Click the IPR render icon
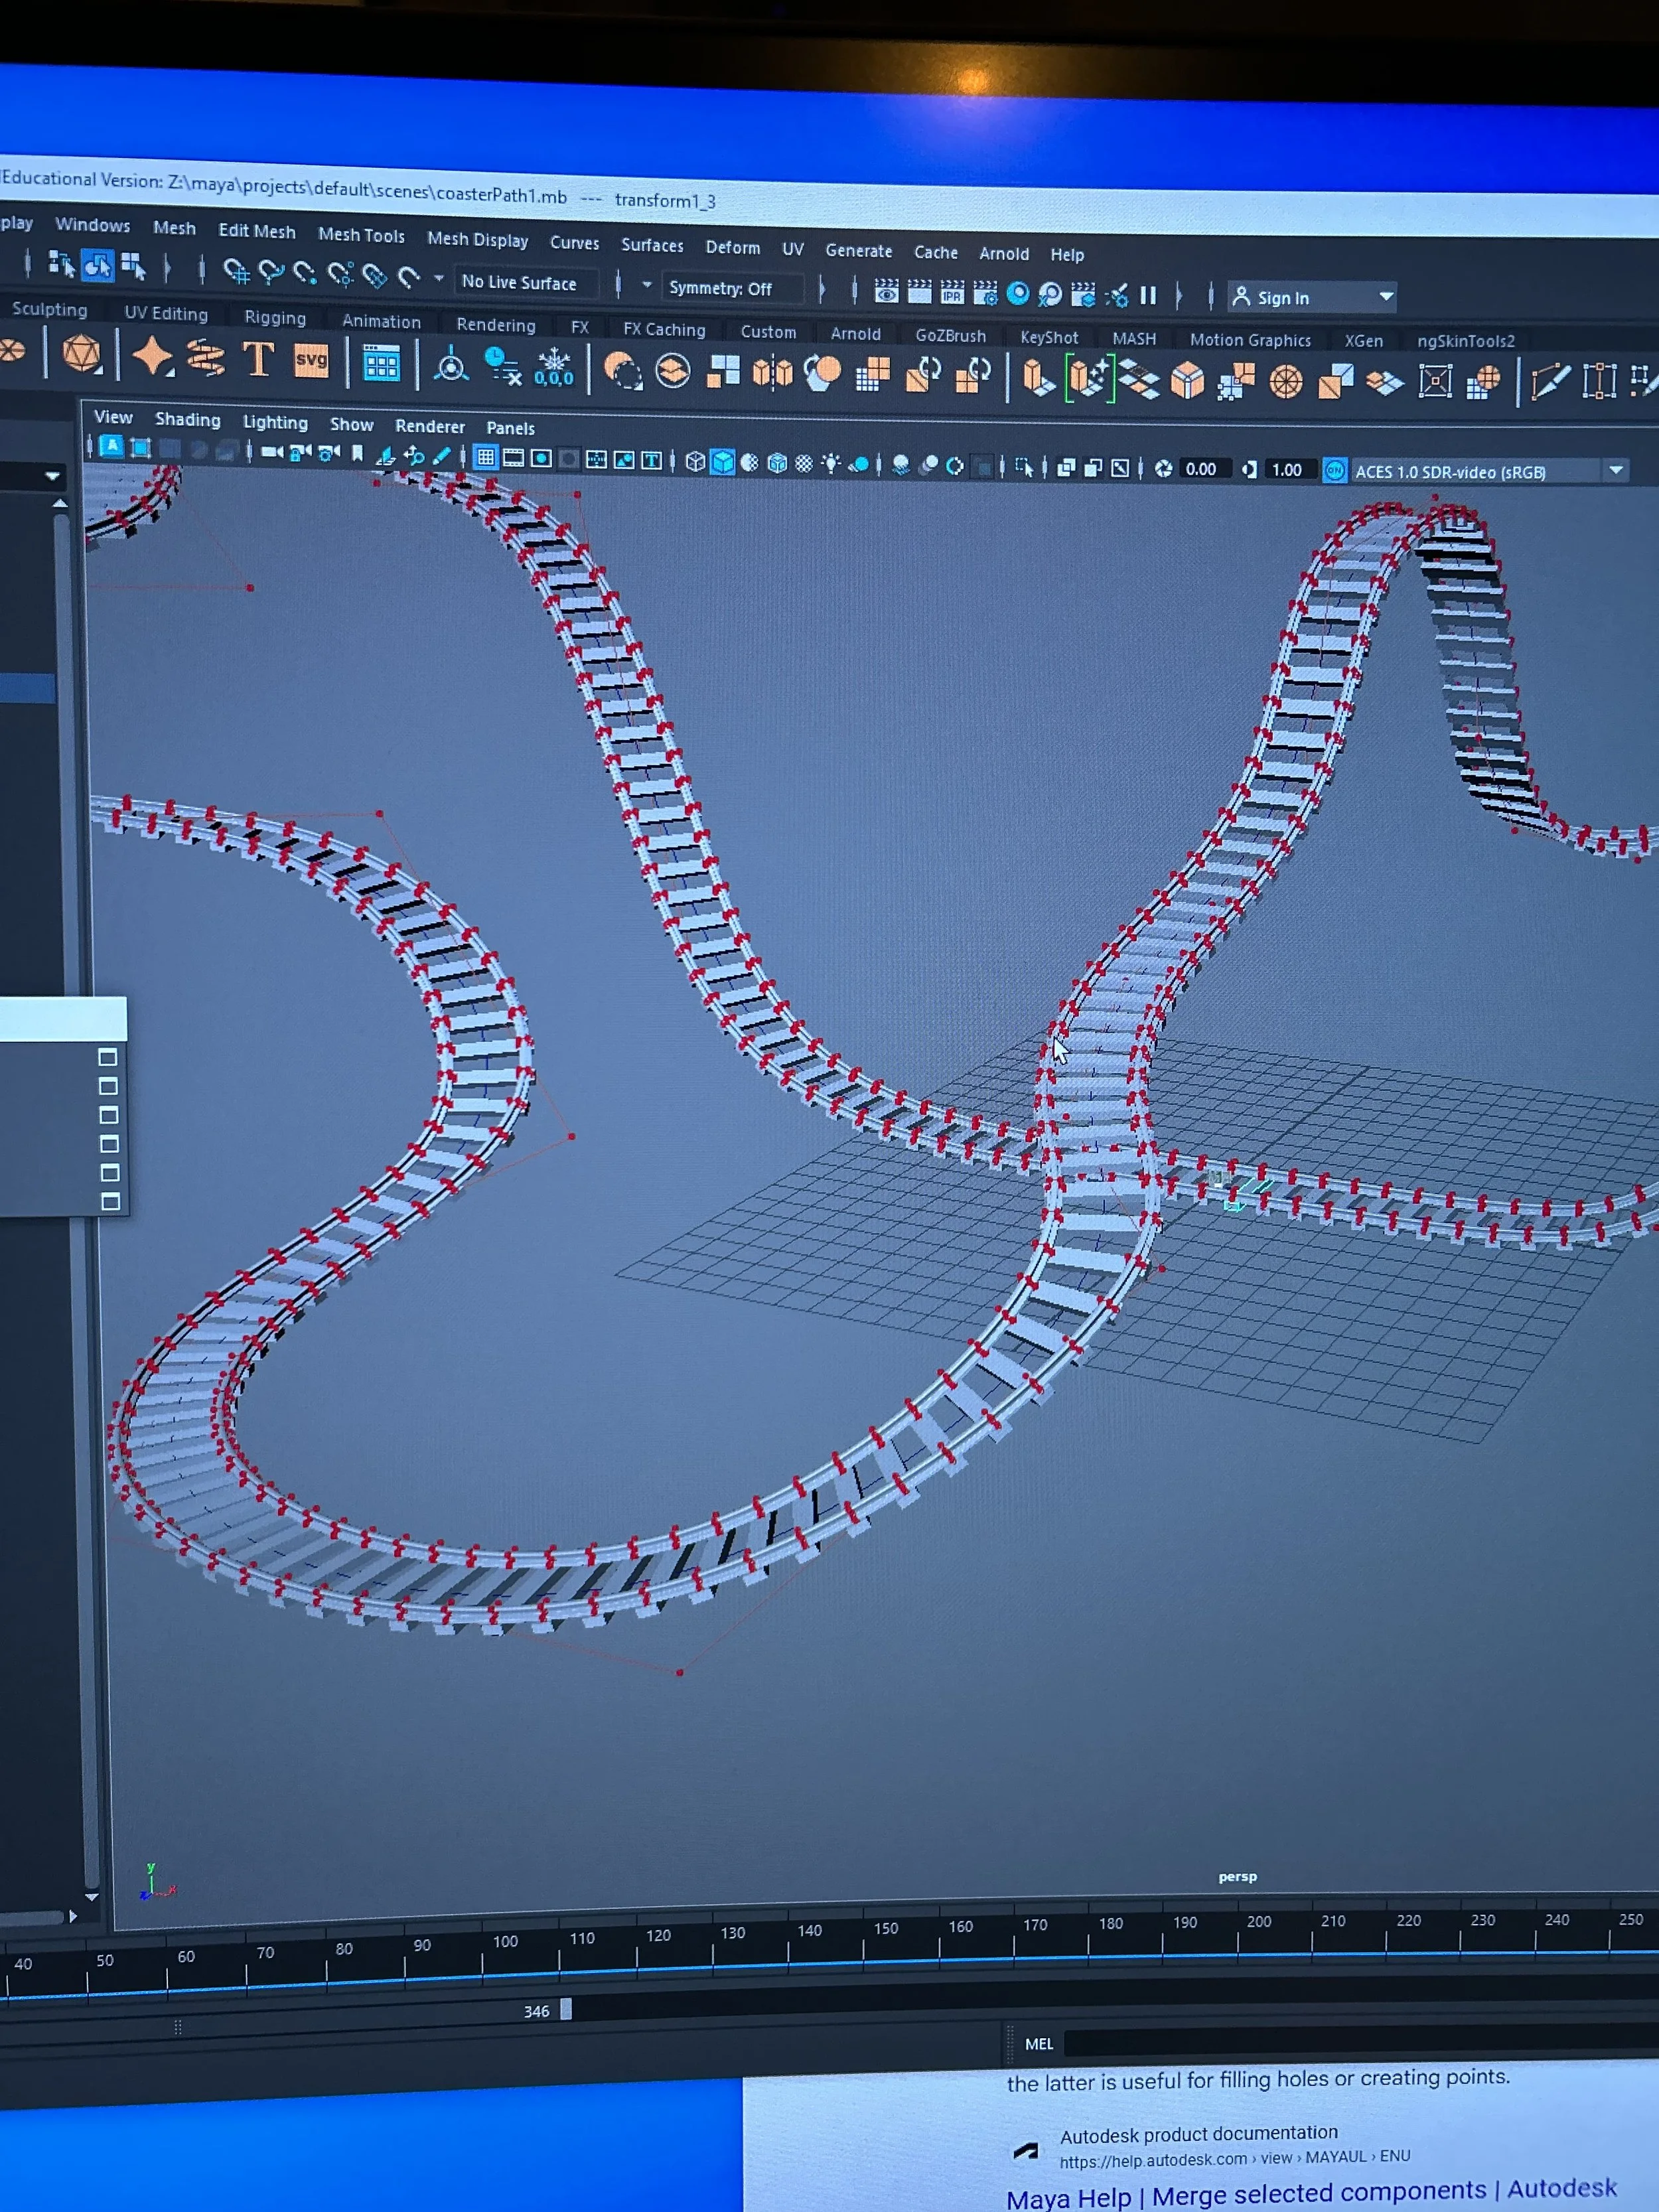This screenshot has width=1659, height=2212. [x=952, y=293]
